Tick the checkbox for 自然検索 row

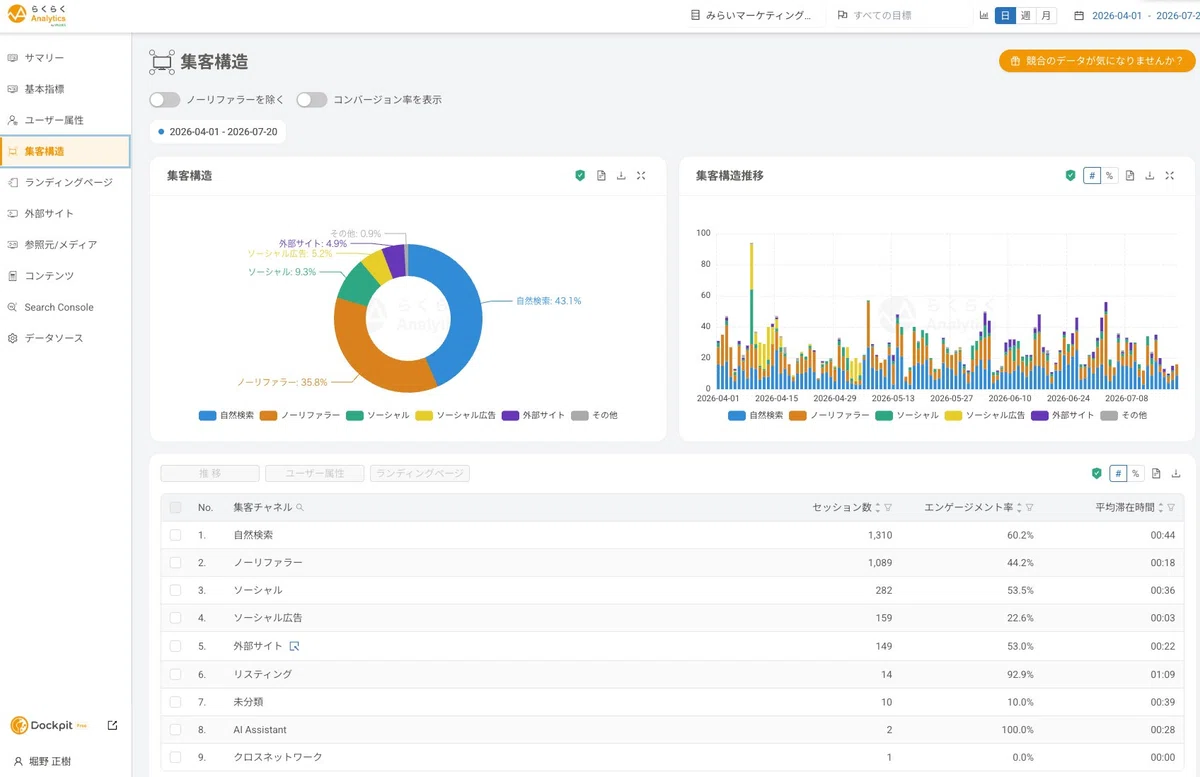point(176,535)
